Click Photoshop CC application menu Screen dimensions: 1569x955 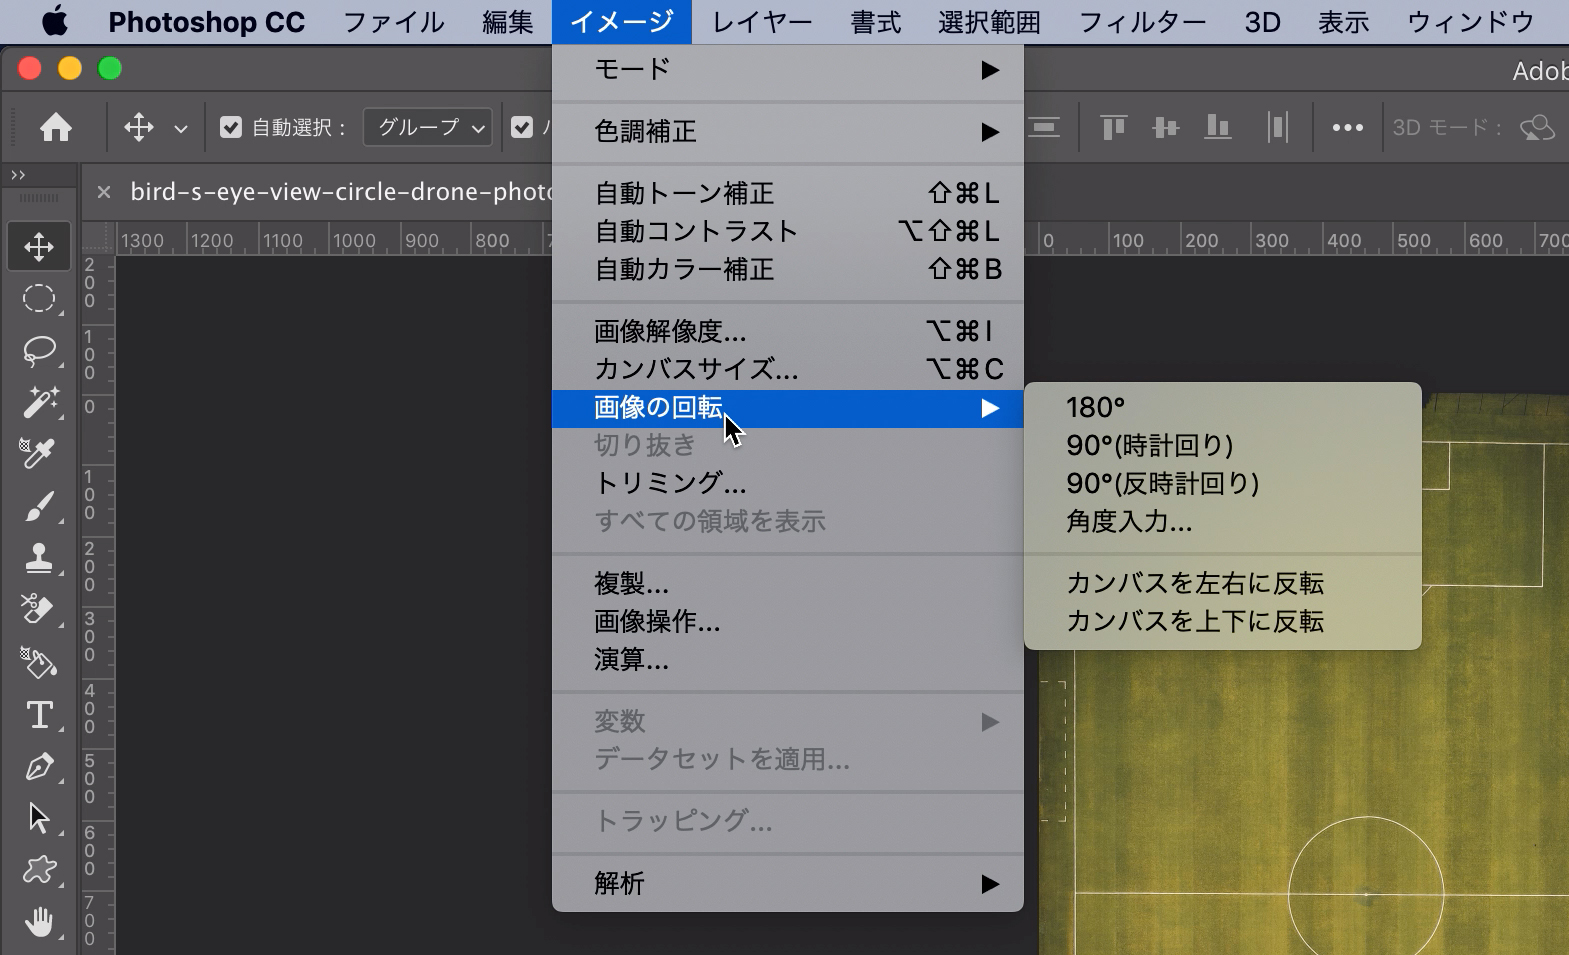207,21
